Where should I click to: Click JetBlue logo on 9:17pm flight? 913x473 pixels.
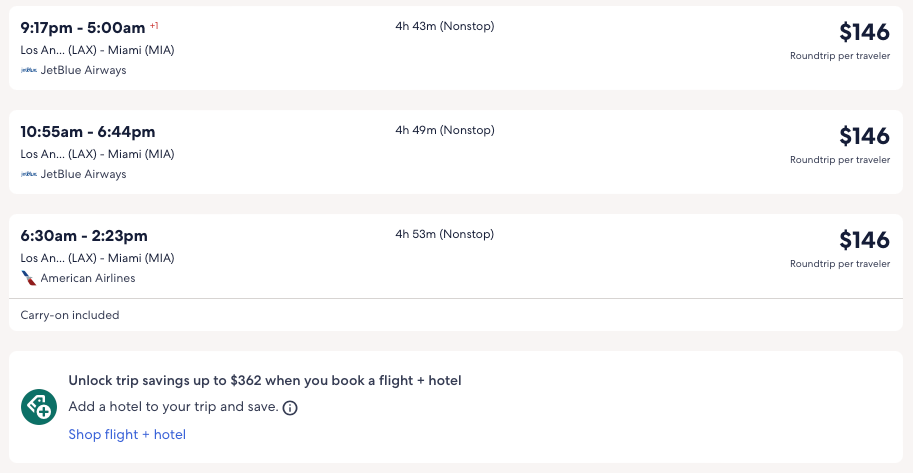[x=28, y=70]
